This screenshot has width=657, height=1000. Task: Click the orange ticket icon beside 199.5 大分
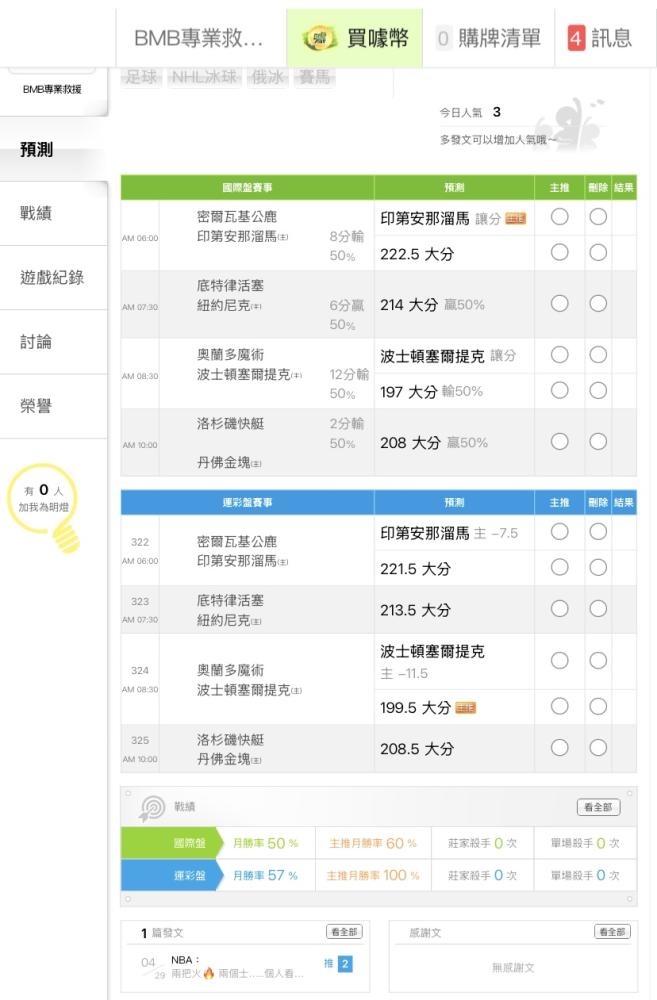tap(465, 708)
